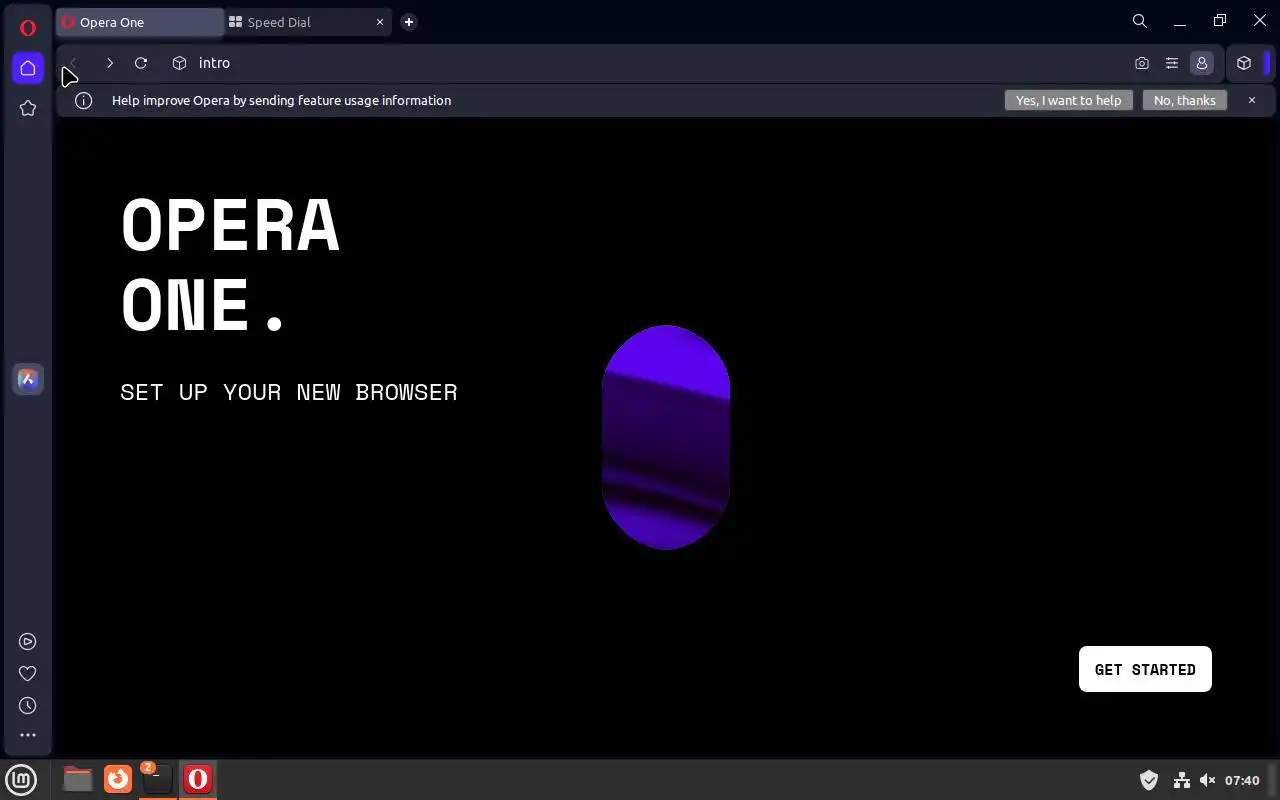Viewport: 1280px width, 800px height.
Task: Open the Extensions cube icon
Action: click(1244, 63)
